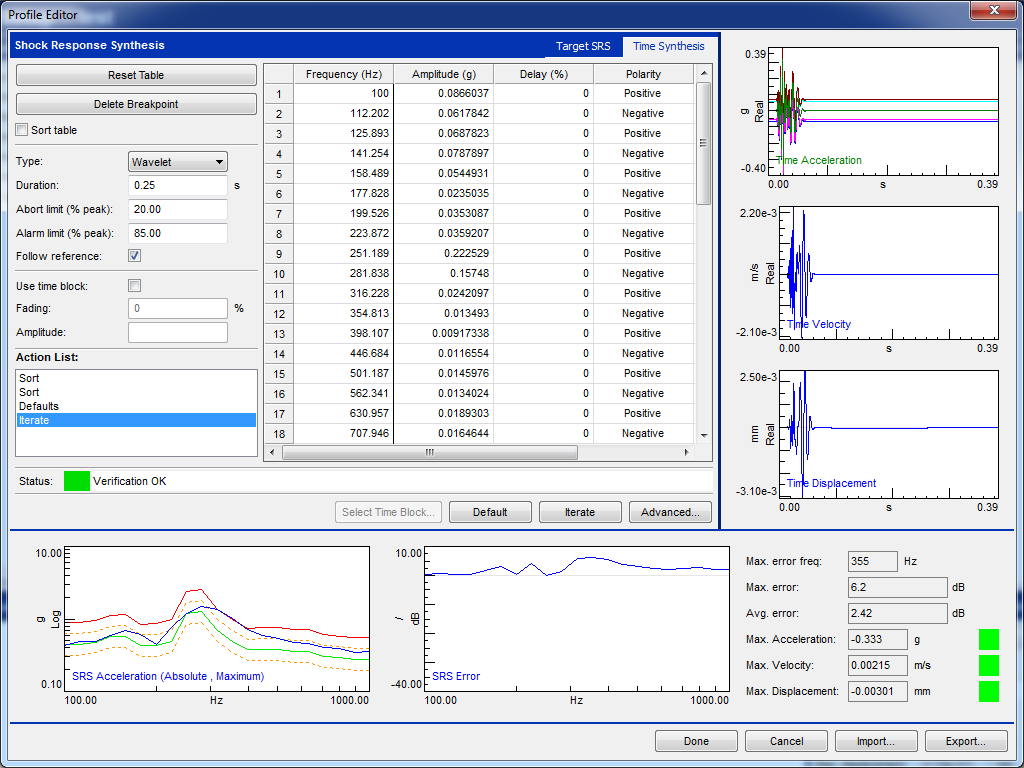Screen dimensions: 1024x768
Task: Click the Duration input field
Action: [178, 186]
